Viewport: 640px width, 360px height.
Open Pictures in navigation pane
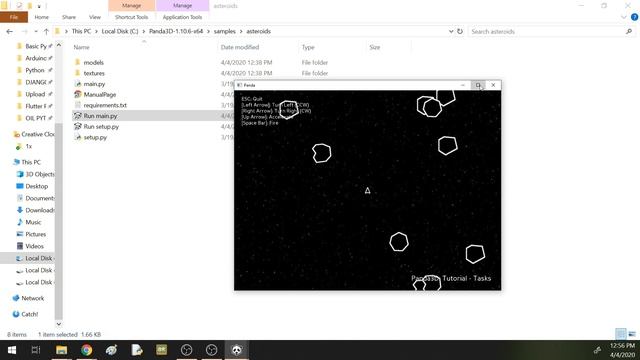(x=31, y=234)
